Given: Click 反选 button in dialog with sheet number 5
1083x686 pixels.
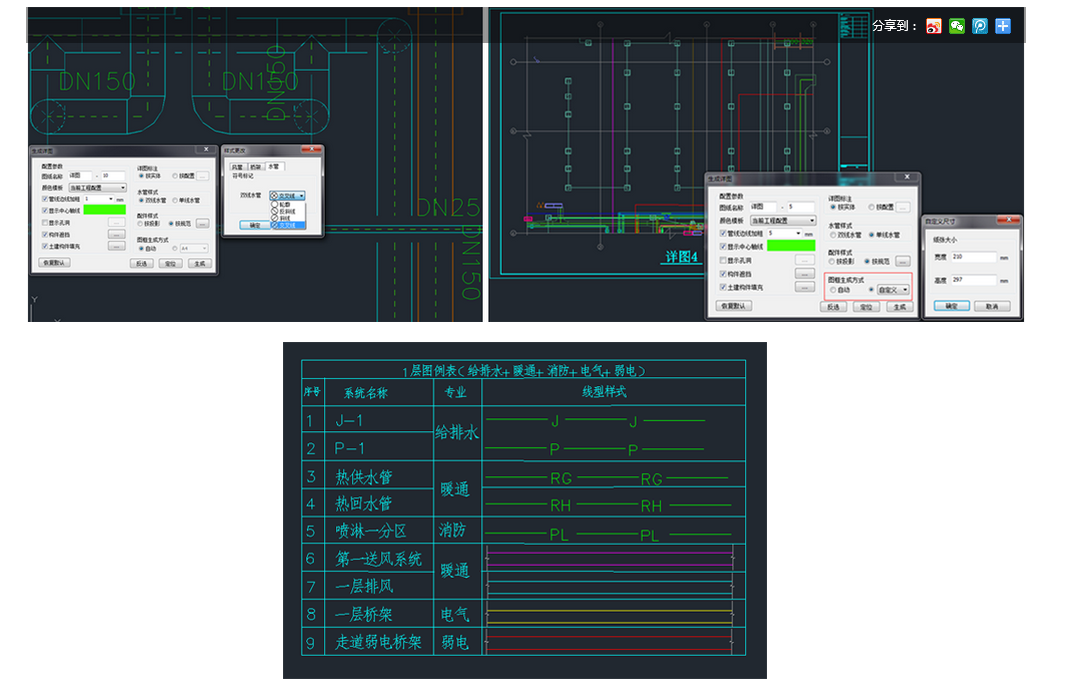Looking at the screenshot, I should [x=833, y=307].
